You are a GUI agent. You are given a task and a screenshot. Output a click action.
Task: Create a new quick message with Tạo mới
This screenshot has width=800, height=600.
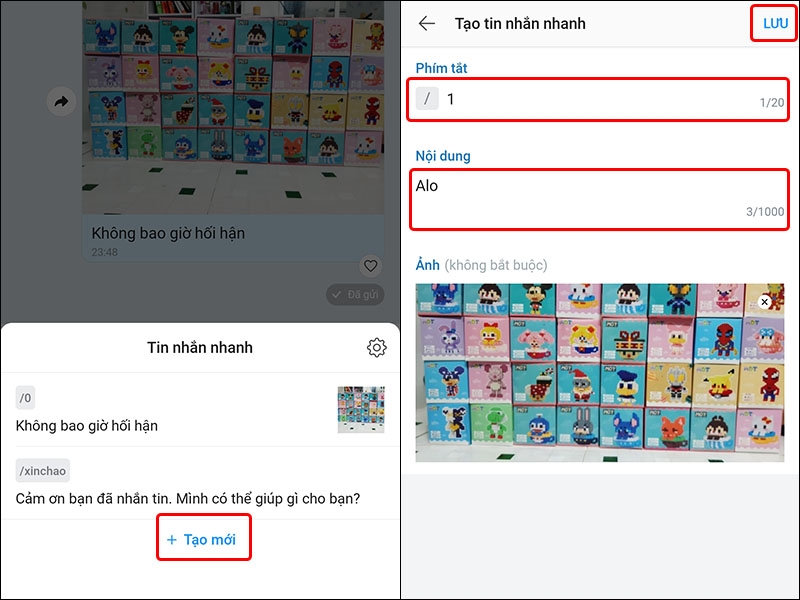[x=204, y=538]
